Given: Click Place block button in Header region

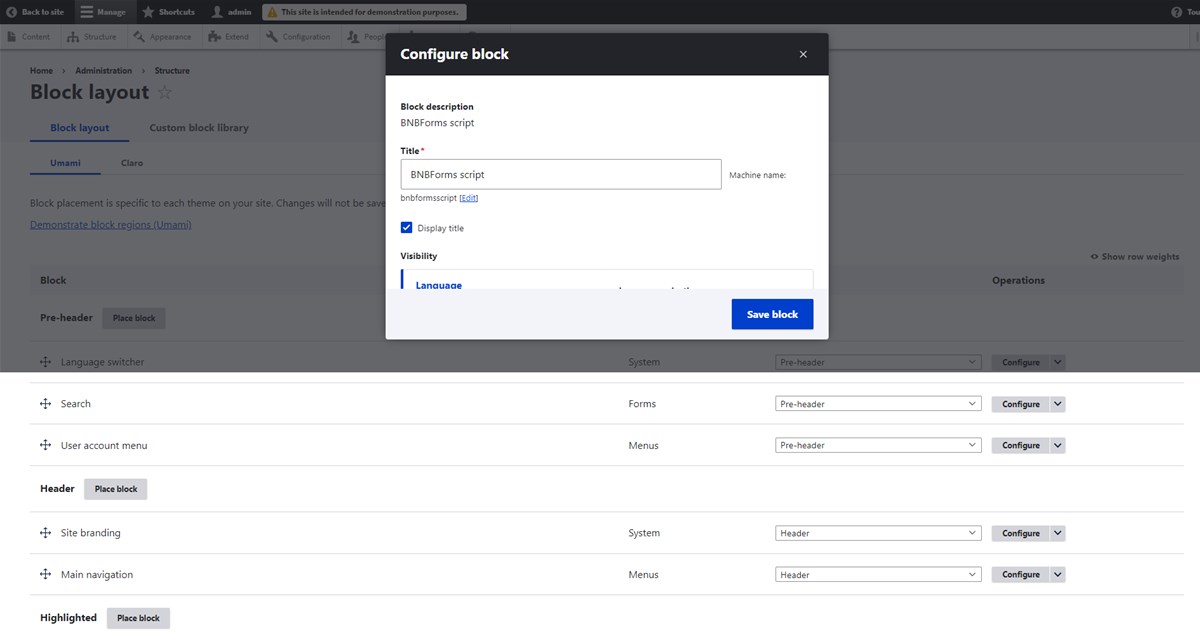Looking at the screenshot, I should (116, 489).
